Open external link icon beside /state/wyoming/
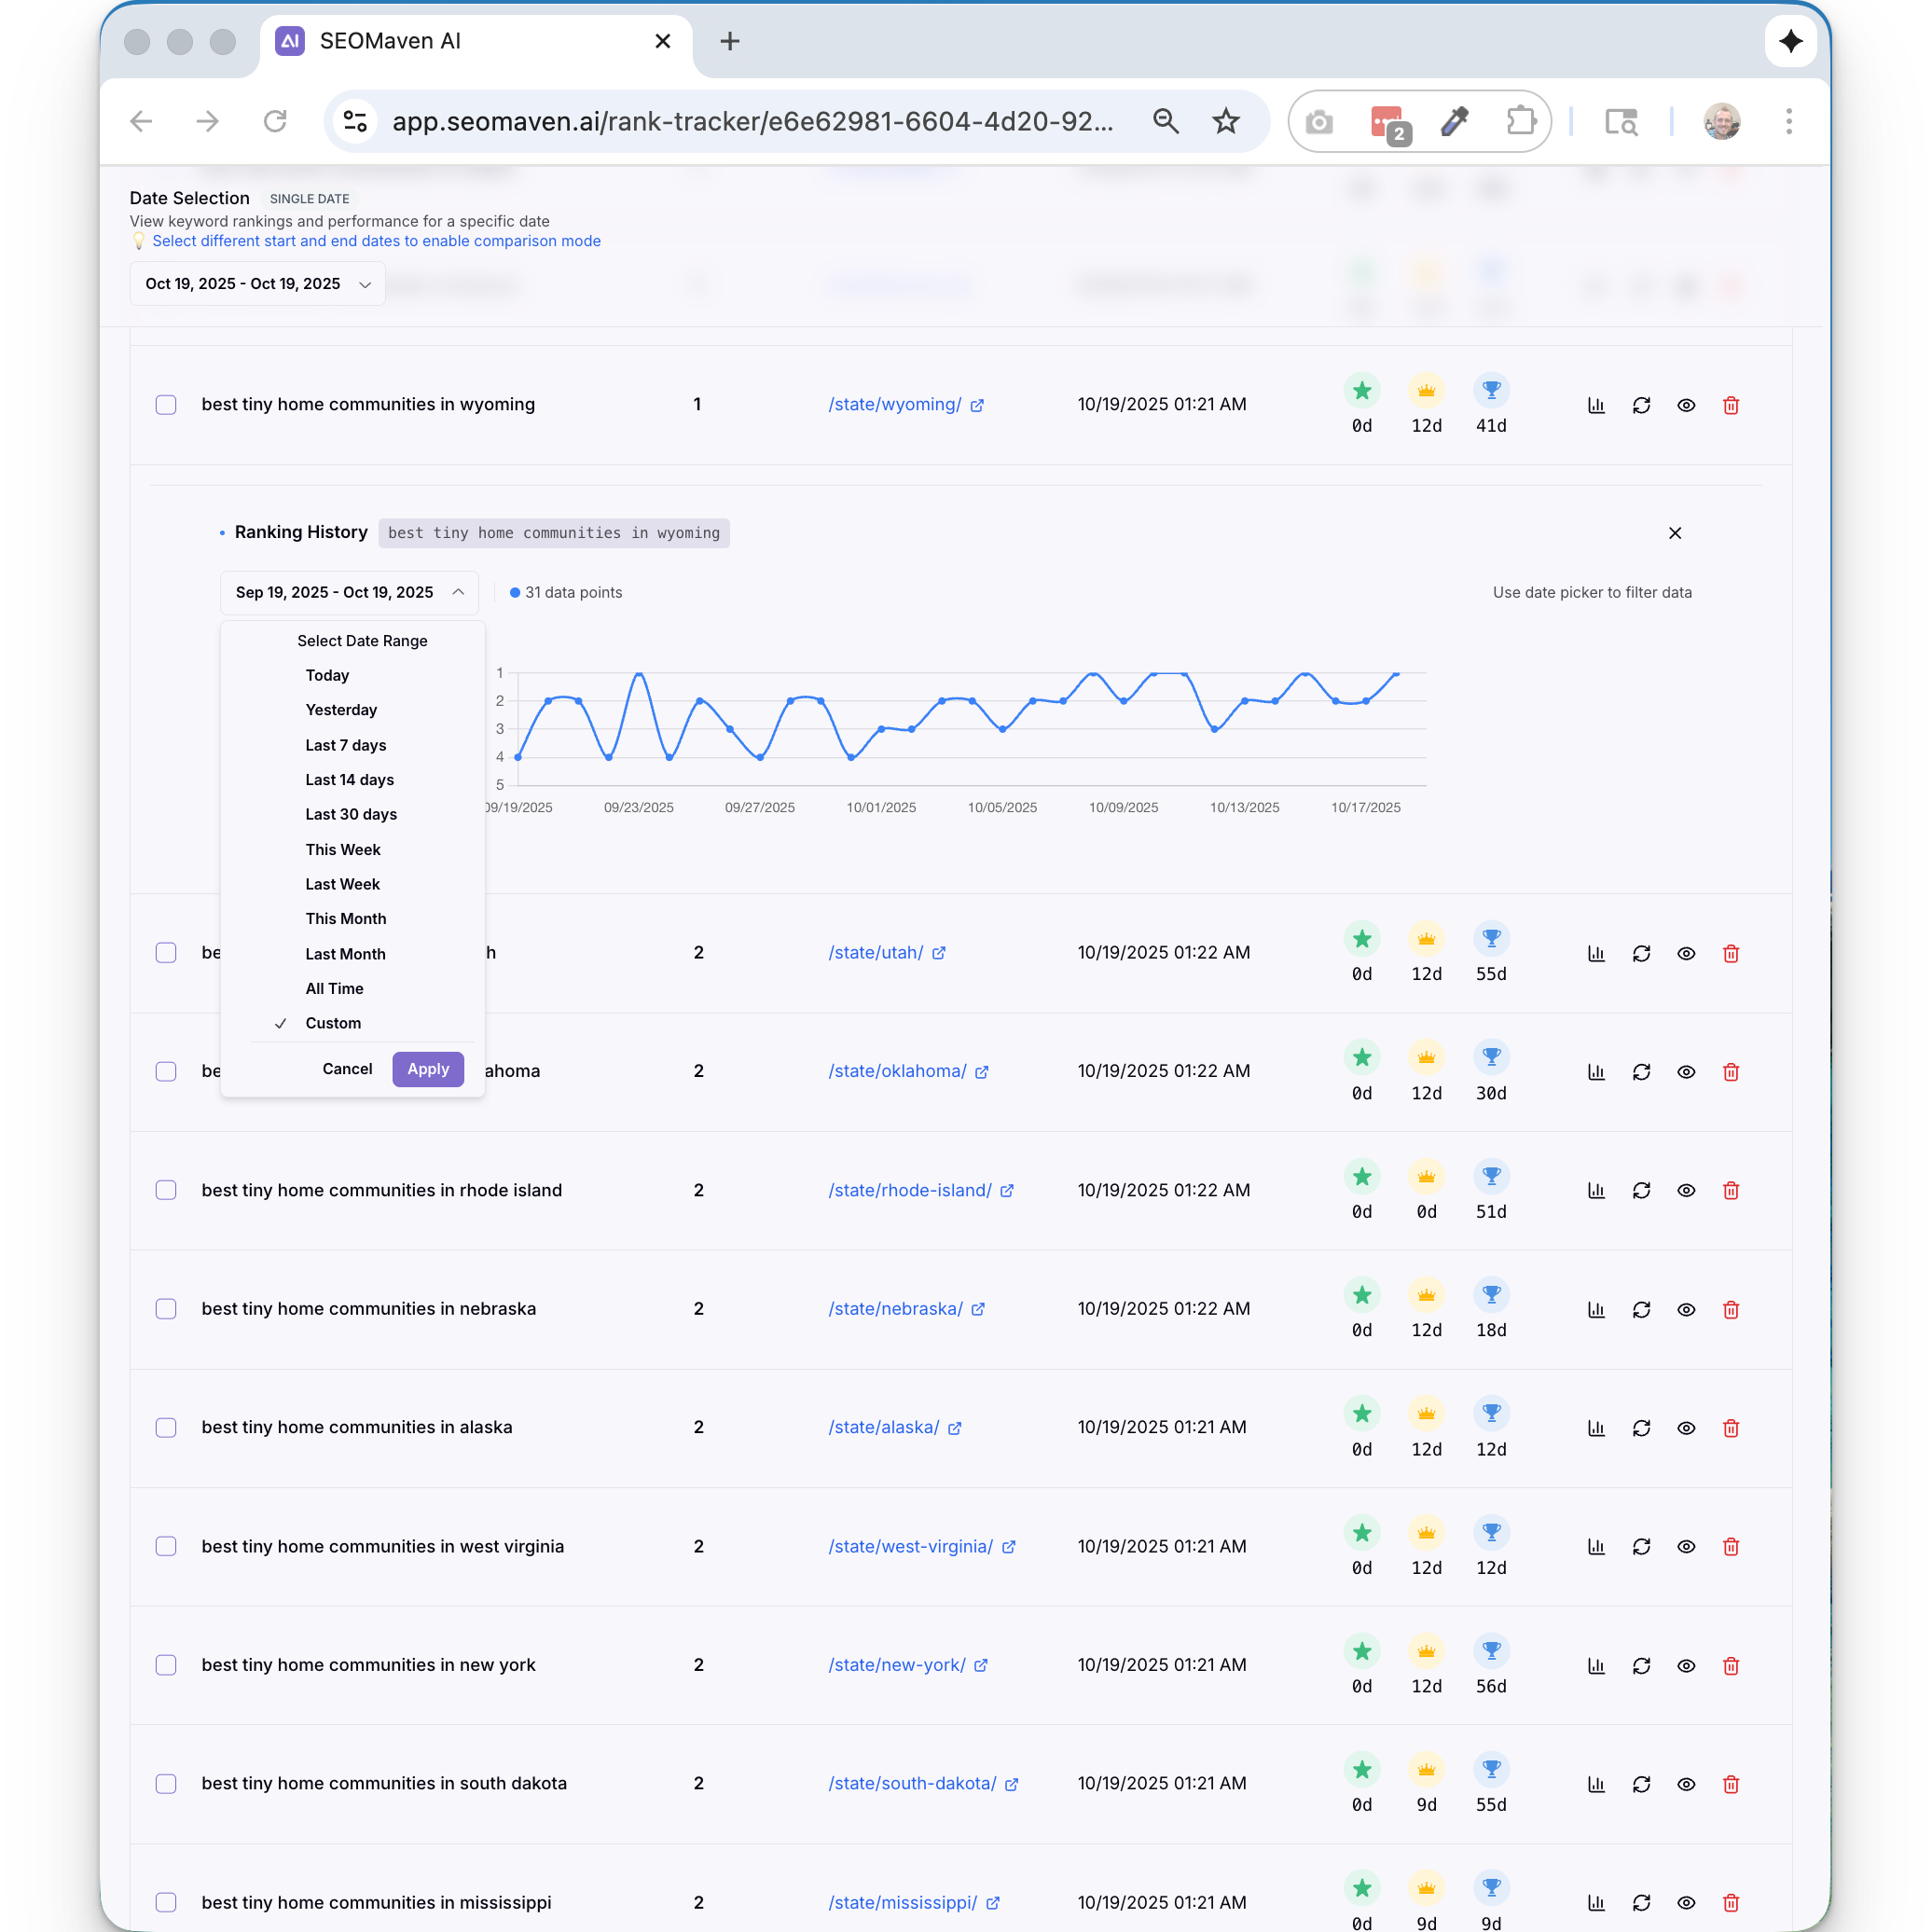Image resolution: width=1932 pixels, height=1932 pixels. (977, 405)
